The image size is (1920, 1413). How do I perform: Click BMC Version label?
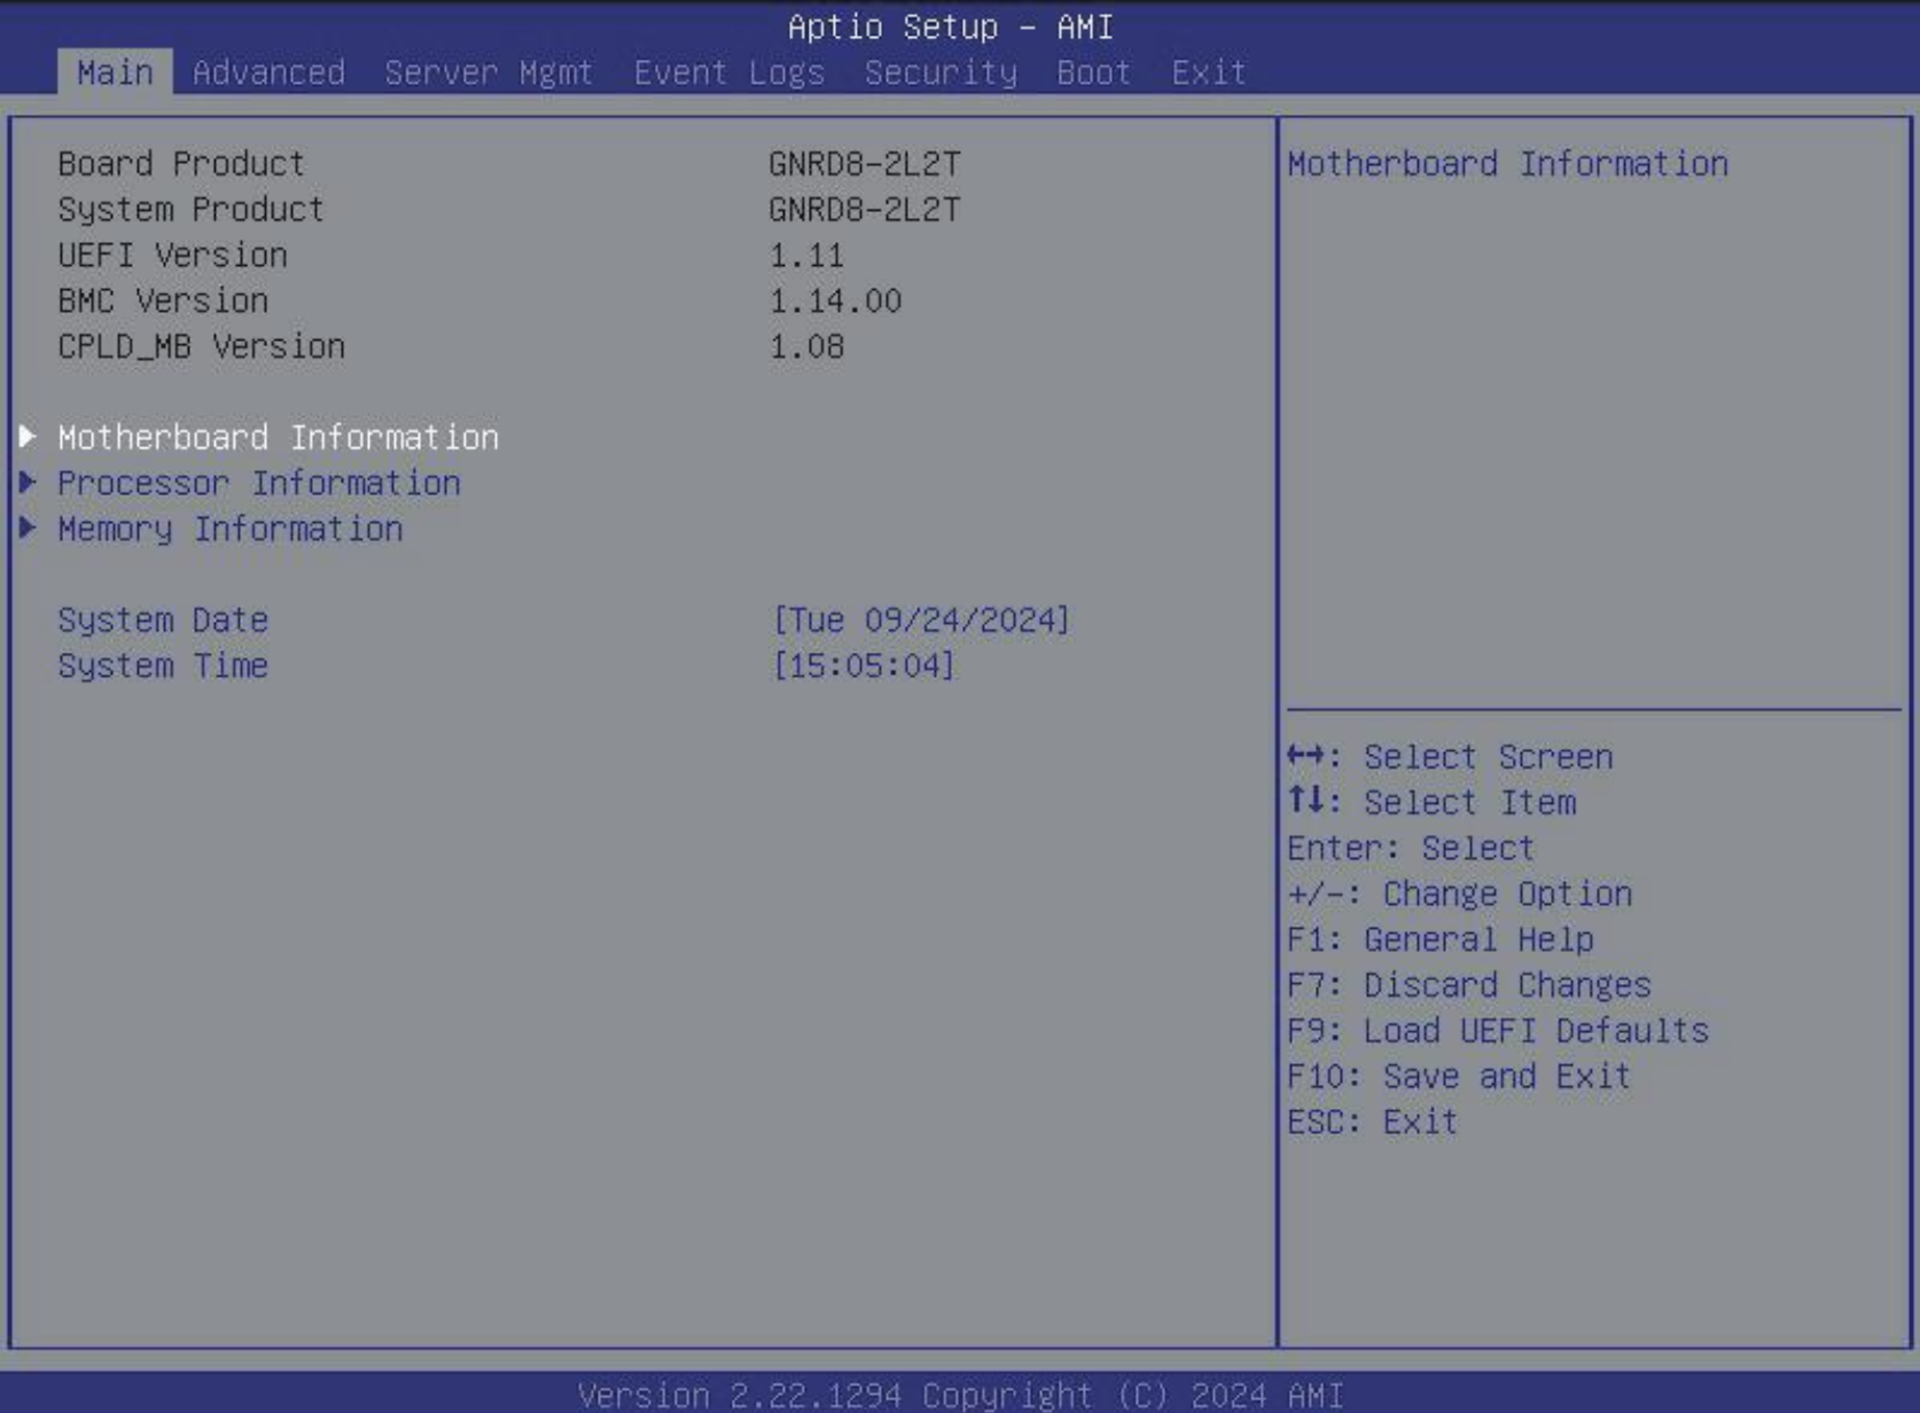point(163,300)
